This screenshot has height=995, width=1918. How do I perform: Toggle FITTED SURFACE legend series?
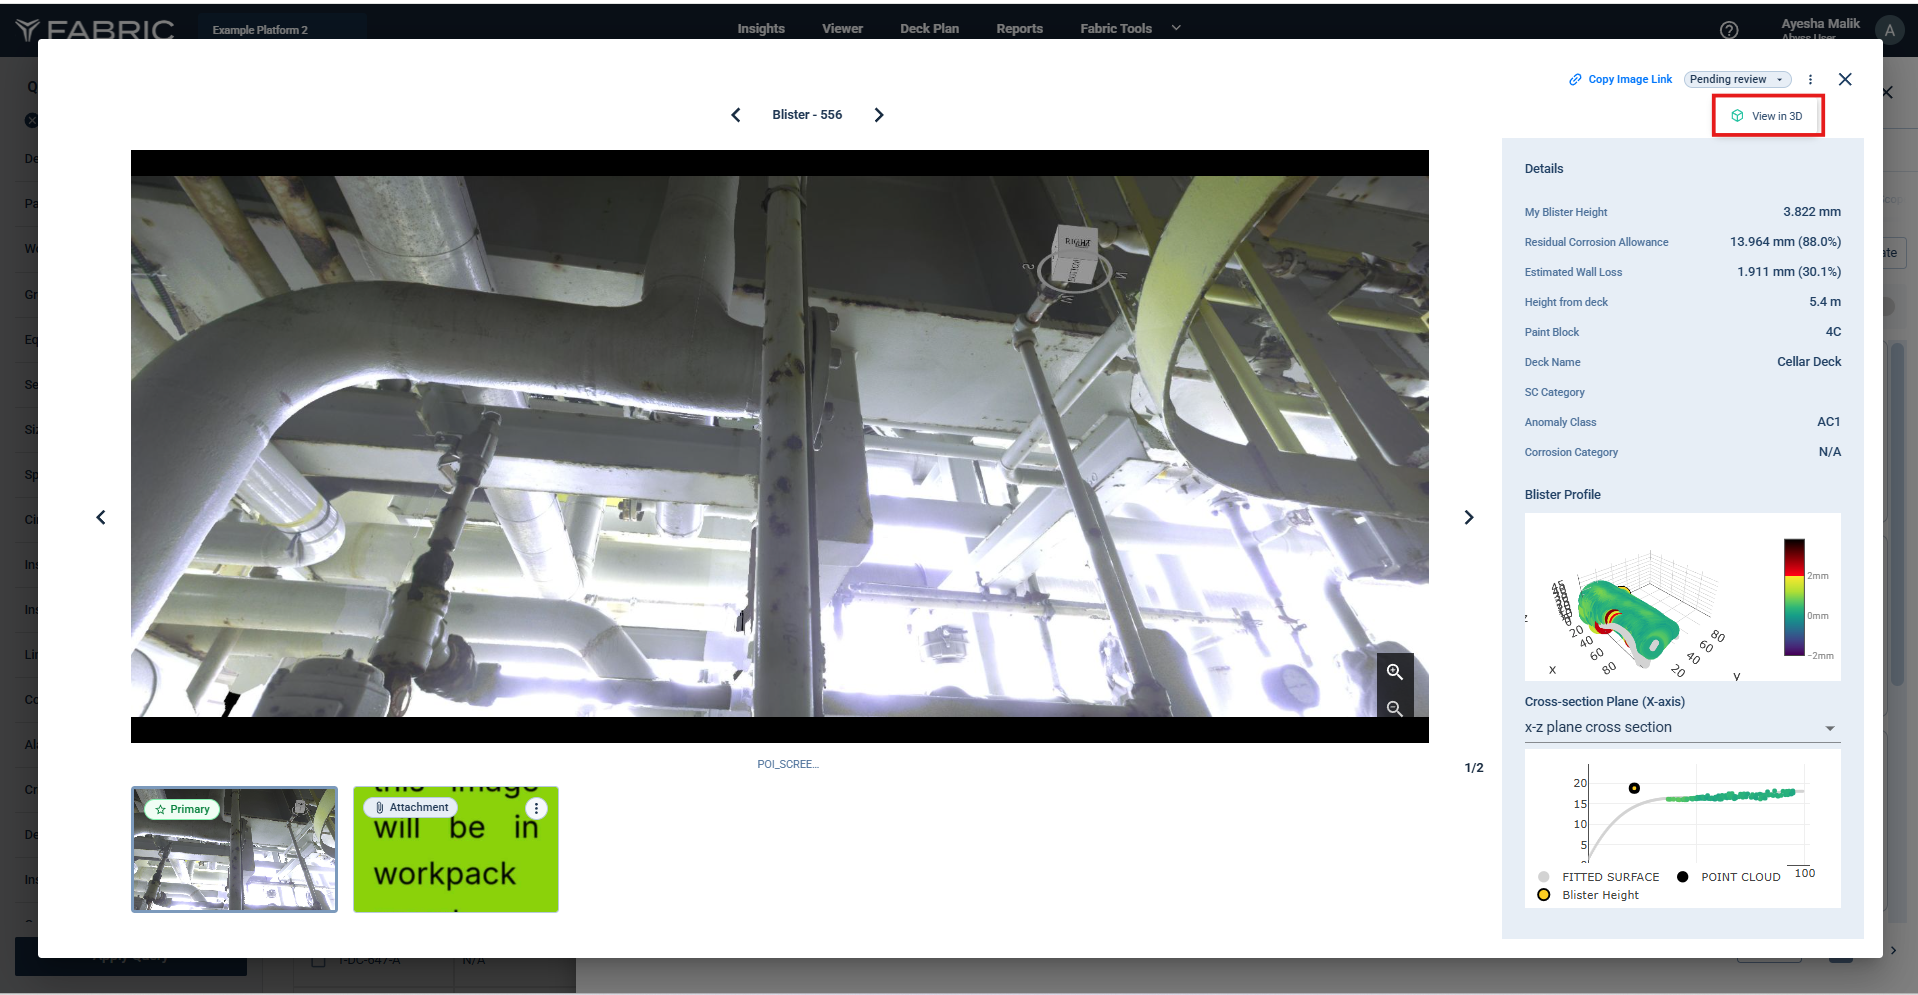[x=1600, y=877]
